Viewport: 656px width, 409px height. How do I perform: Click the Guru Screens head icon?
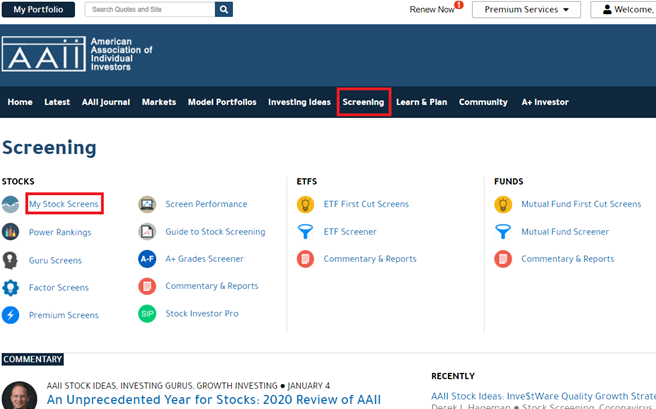10,260
